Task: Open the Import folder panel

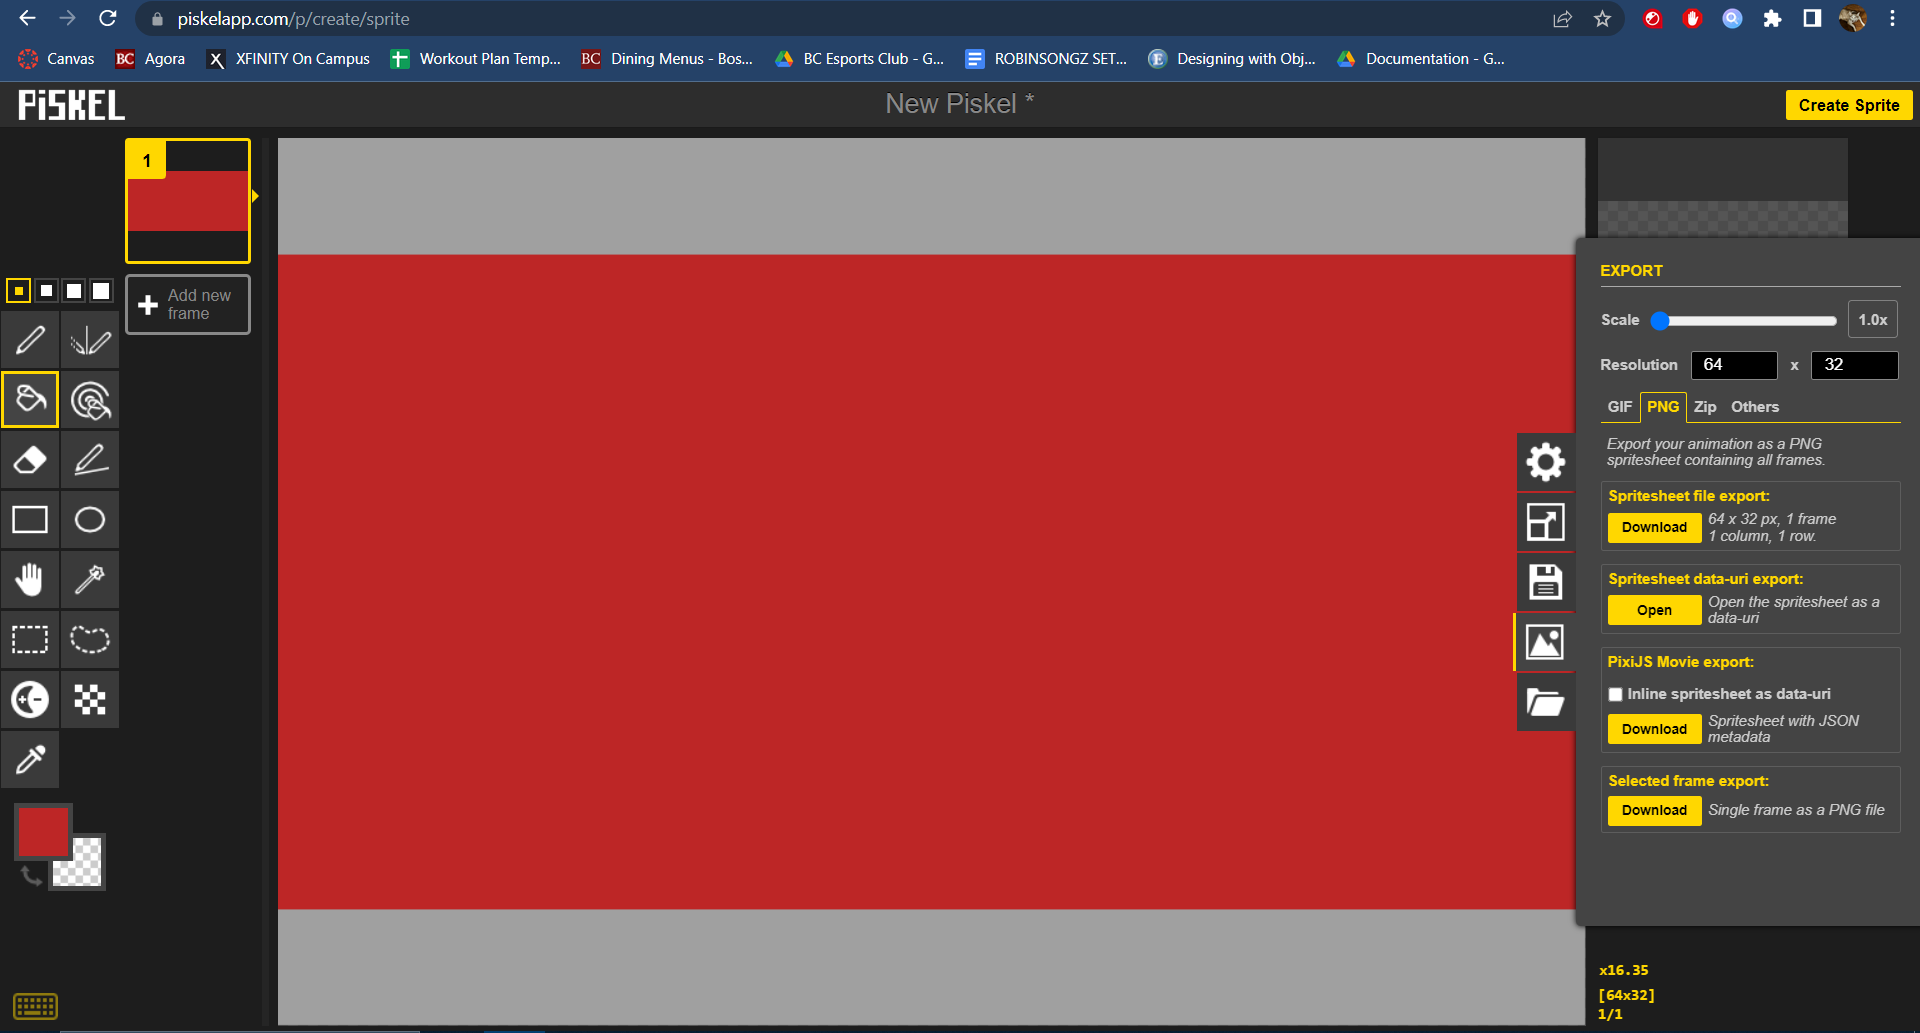Action: (x=1545, y=702)
